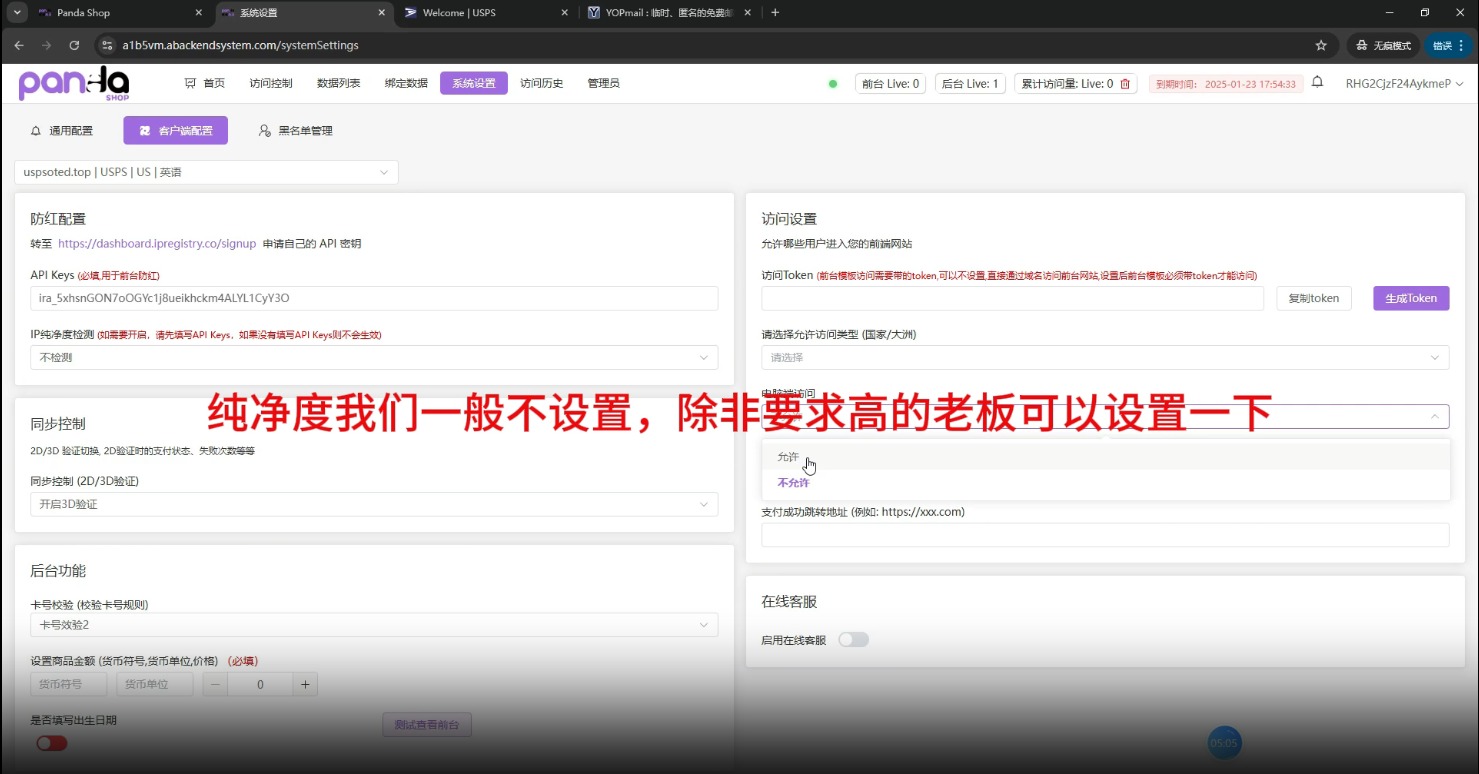1479x774 pixels.
Task: Click 生成Token button
Action: 1411,298
